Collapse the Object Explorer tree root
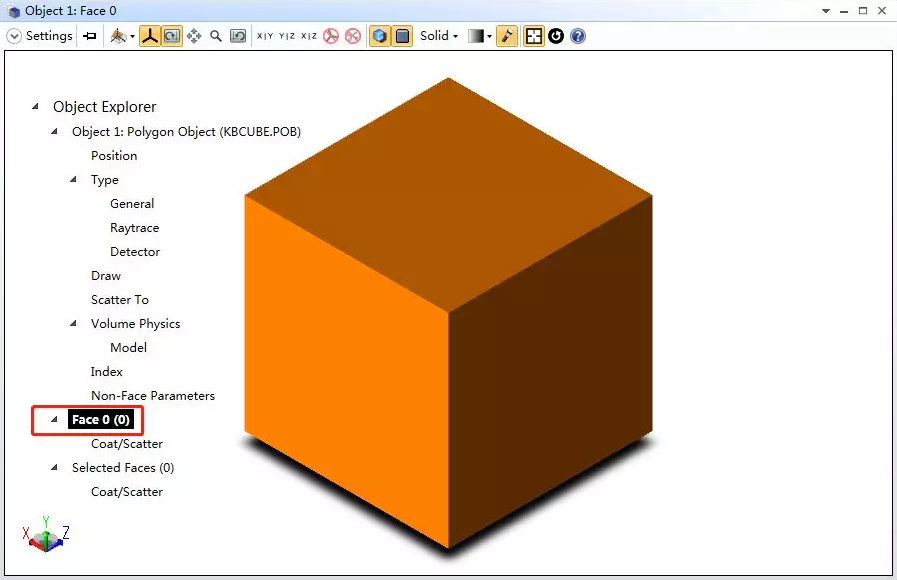 click(35, 106)
